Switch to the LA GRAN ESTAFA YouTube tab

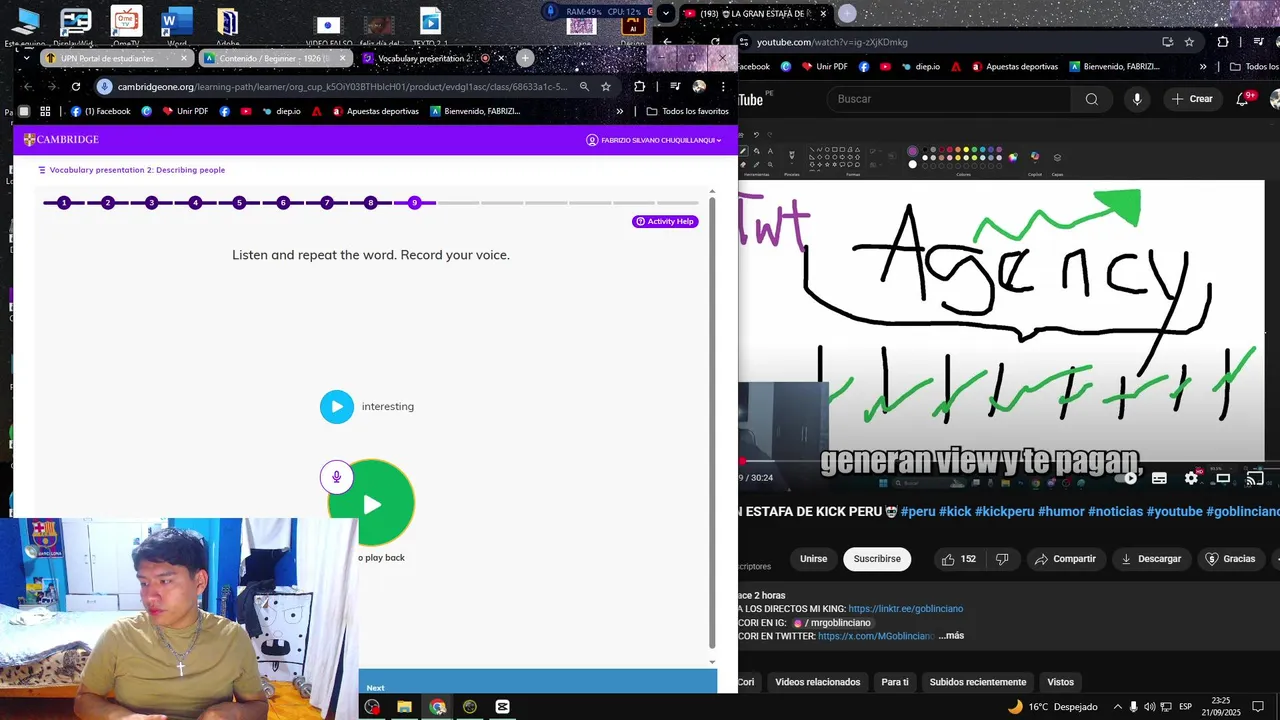(x=755, y=14)
